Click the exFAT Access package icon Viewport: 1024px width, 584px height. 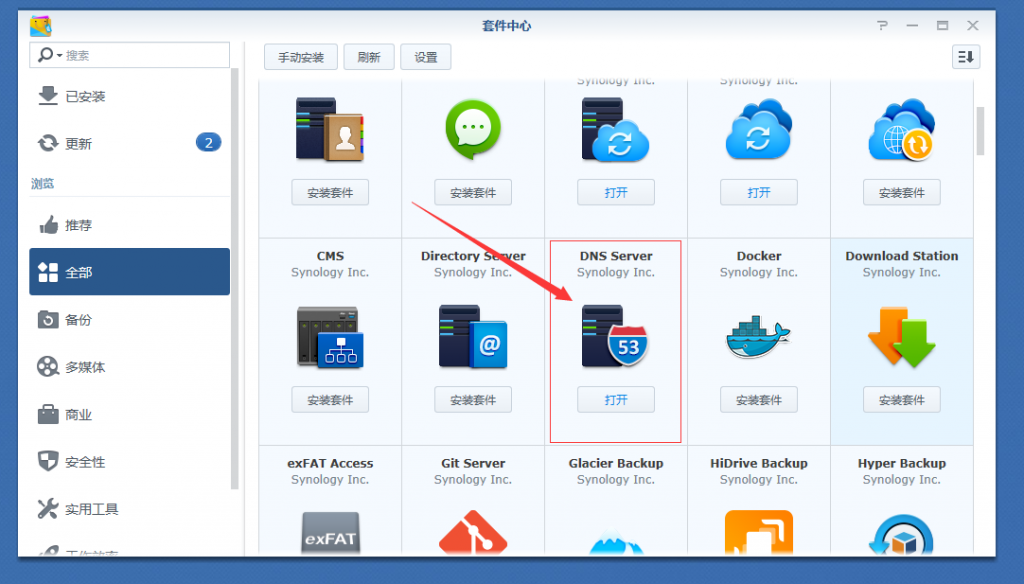(x=330, y=533)
